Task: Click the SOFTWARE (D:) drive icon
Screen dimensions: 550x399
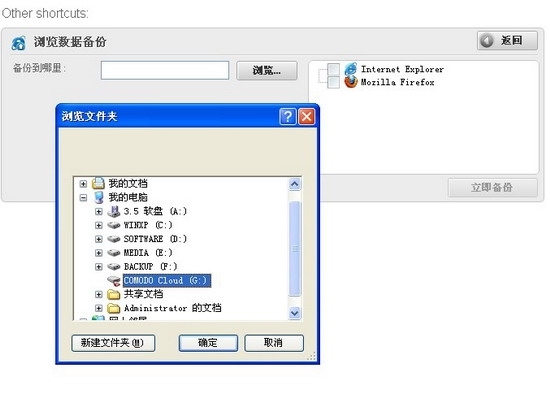Action: pos(114,239)
